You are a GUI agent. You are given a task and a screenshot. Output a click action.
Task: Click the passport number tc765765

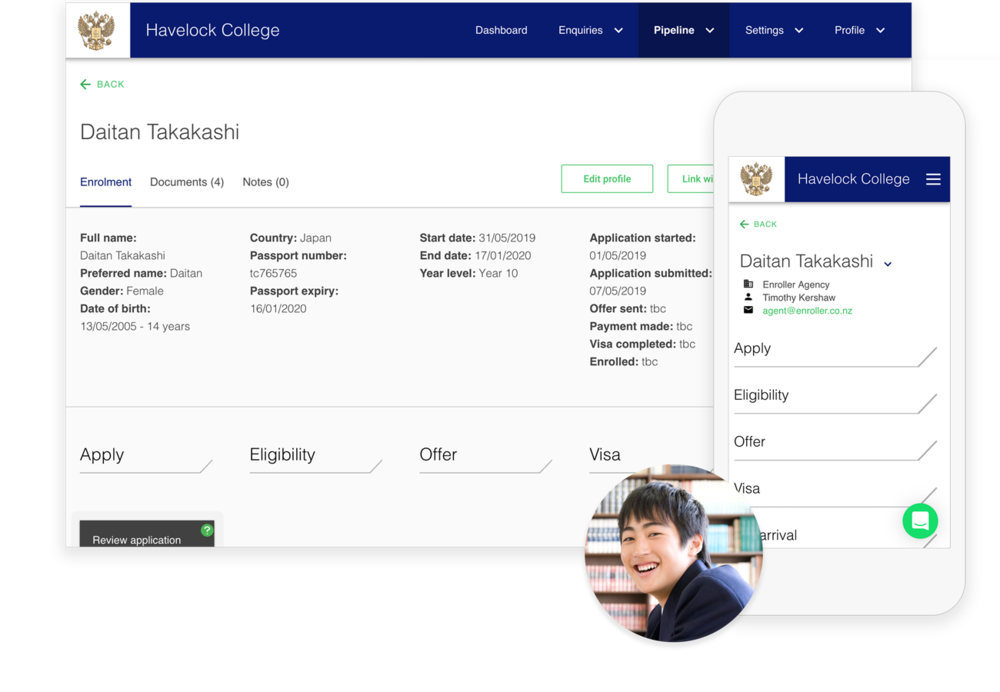273,273
